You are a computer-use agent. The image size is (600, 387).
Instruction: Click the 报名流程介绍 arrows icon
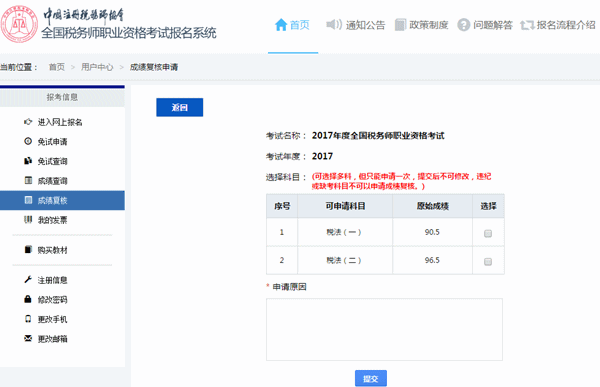tap(527, 25)
